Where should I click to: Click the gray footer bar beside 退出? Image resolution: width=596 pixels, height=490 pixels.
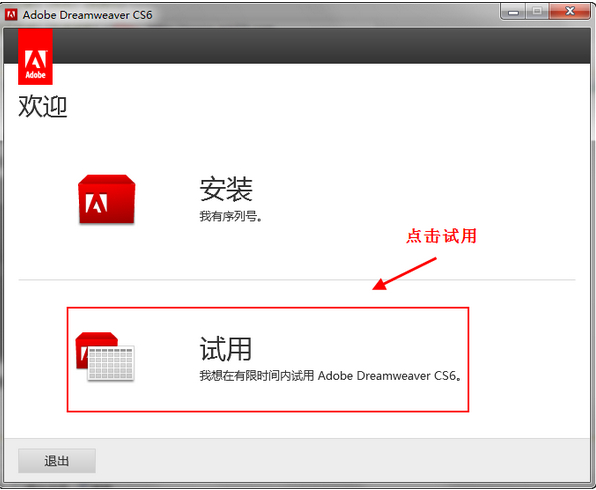tap(342, 461)
